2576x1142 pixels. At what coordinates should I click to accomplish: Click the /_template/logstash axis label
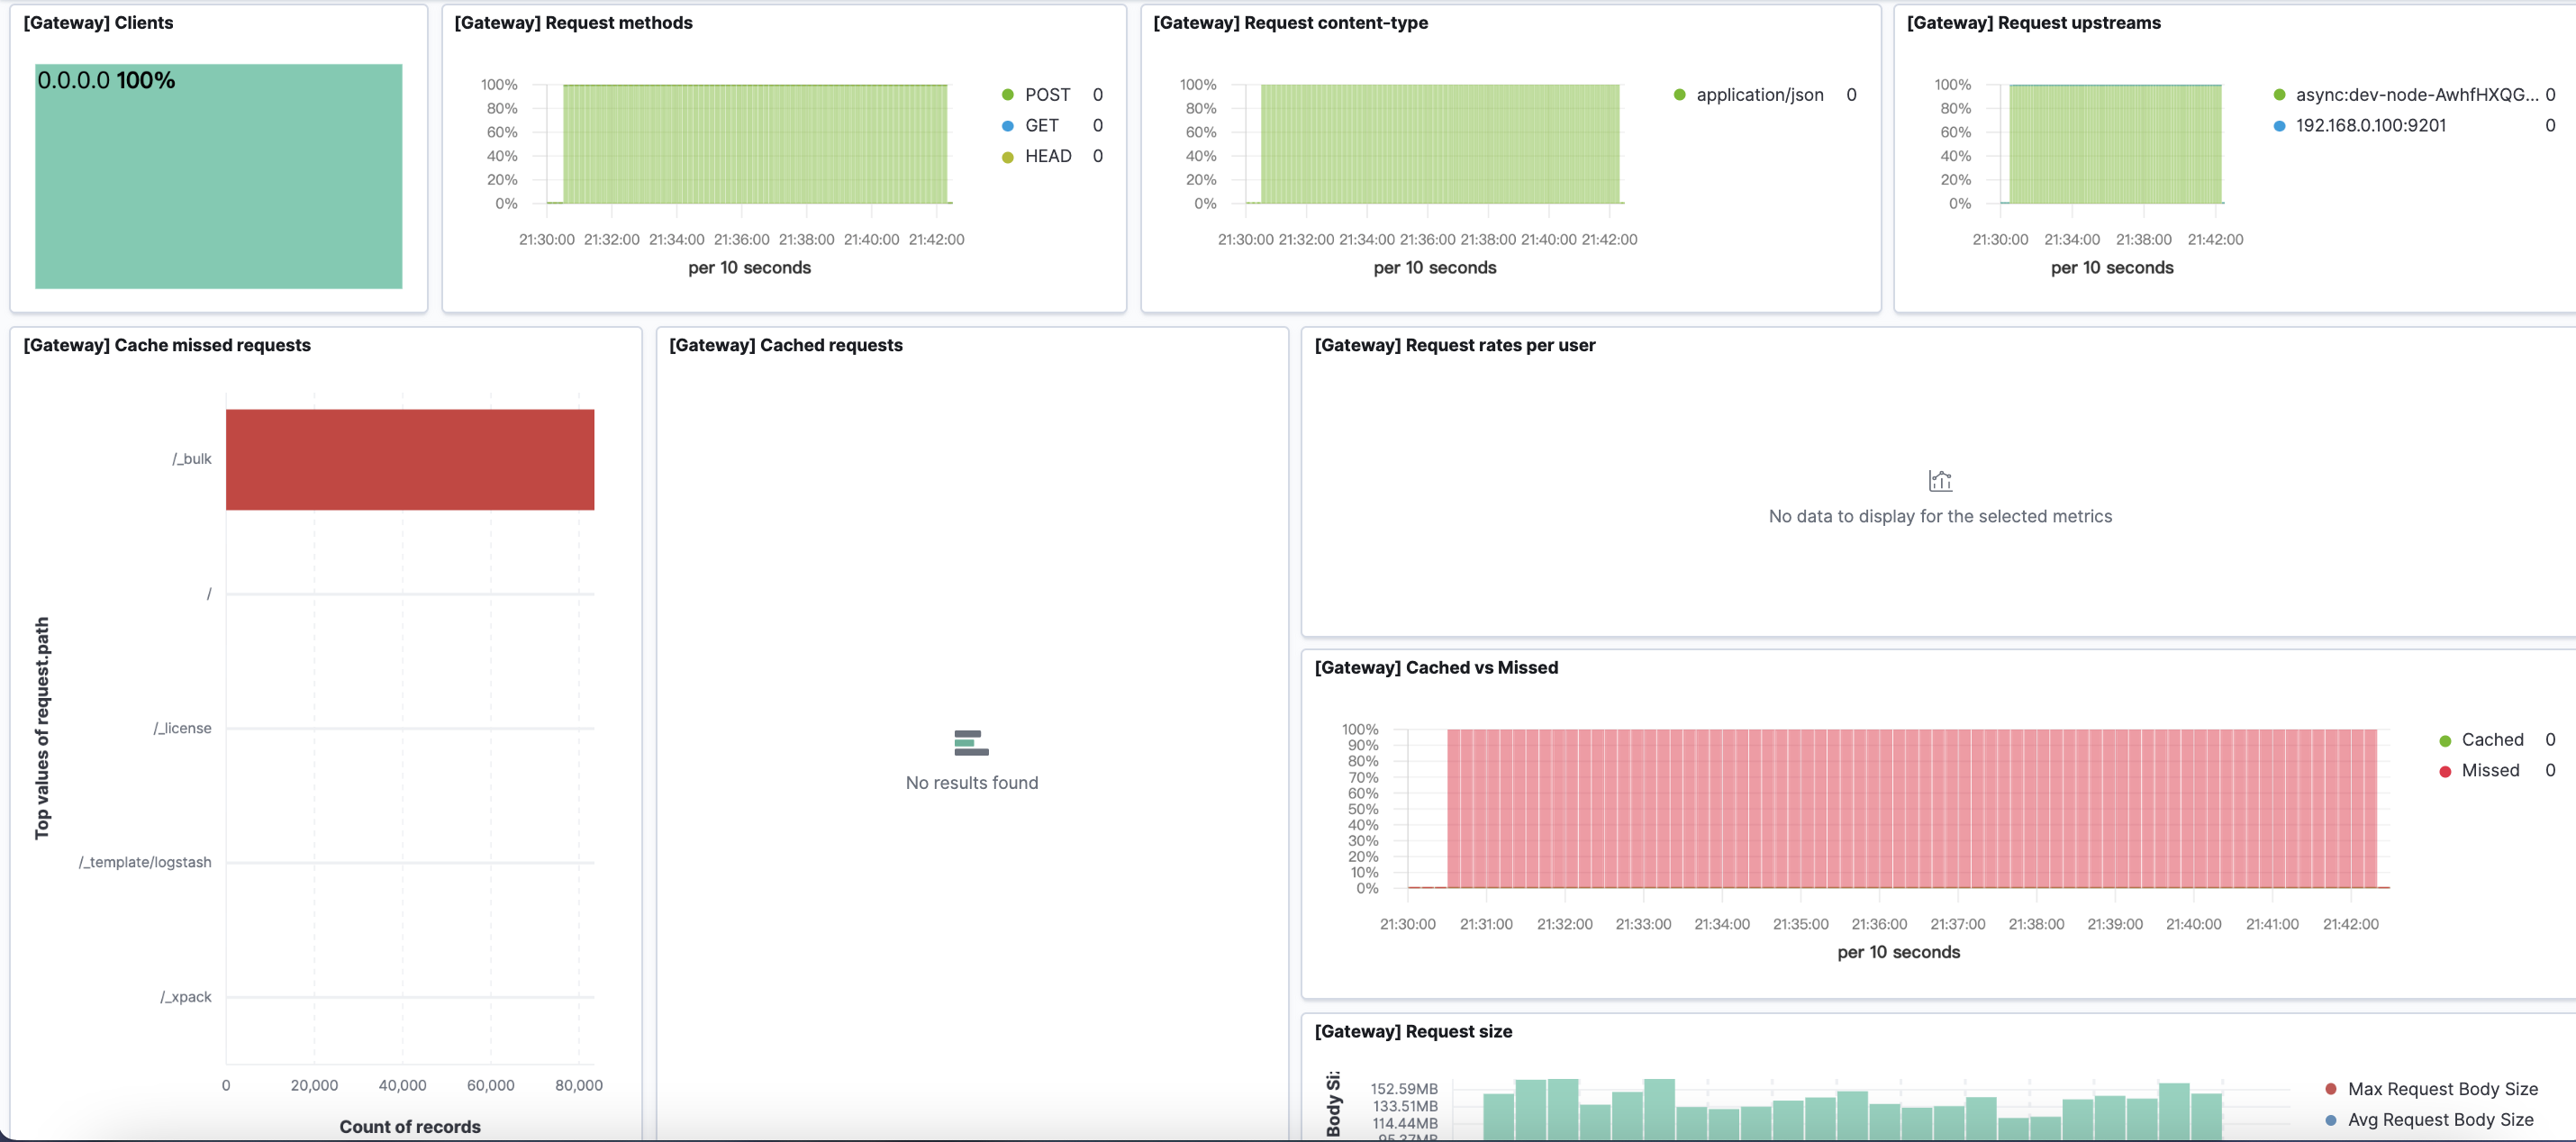pyautogui.click(x=145, y=862)
